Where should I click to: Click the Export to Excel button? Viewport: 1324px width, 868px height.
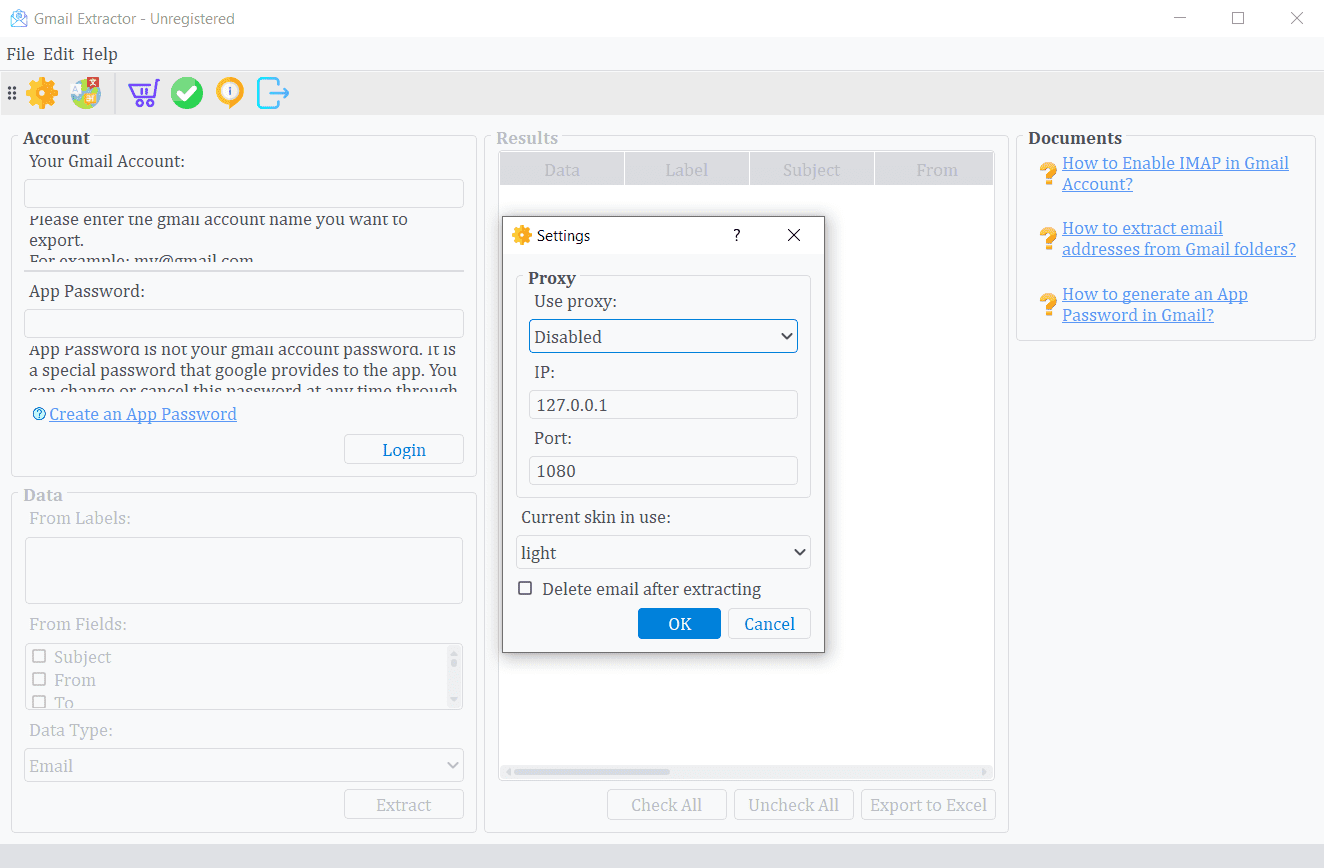(x=928, y=804)
